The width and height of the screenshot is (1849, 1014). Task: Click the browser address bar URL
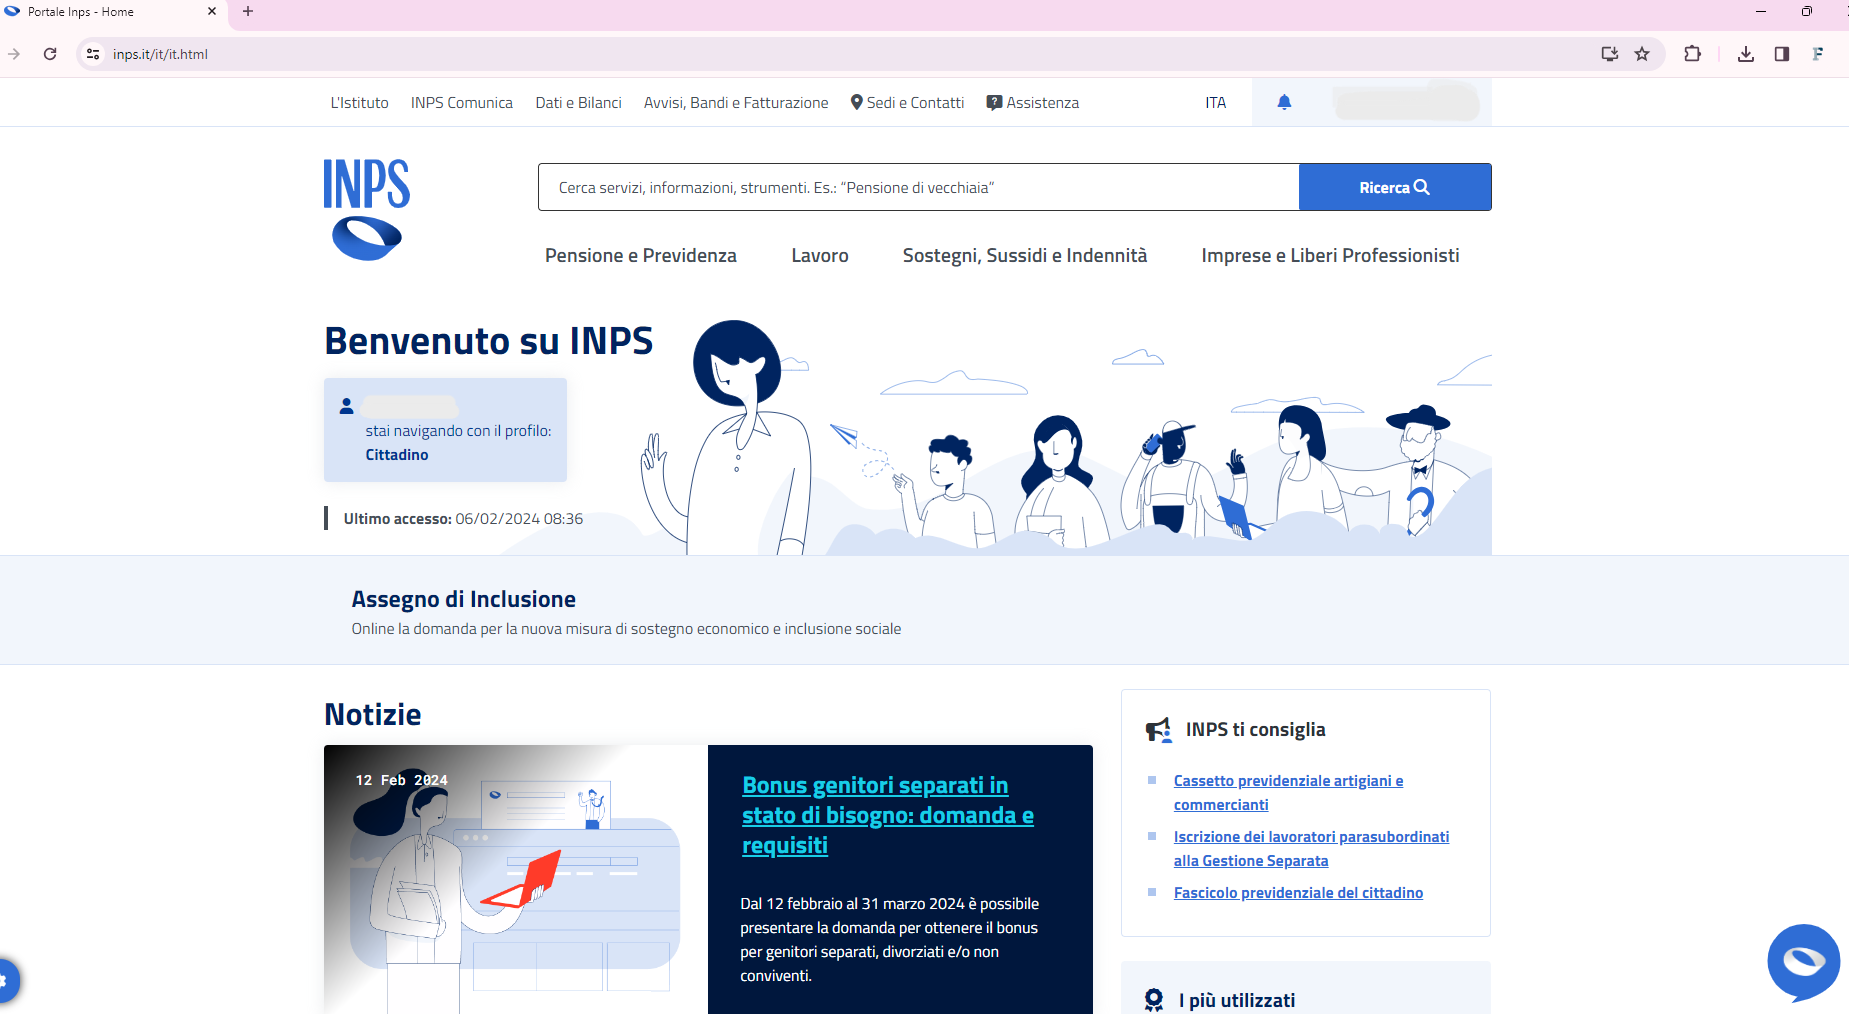pos(160,54)
